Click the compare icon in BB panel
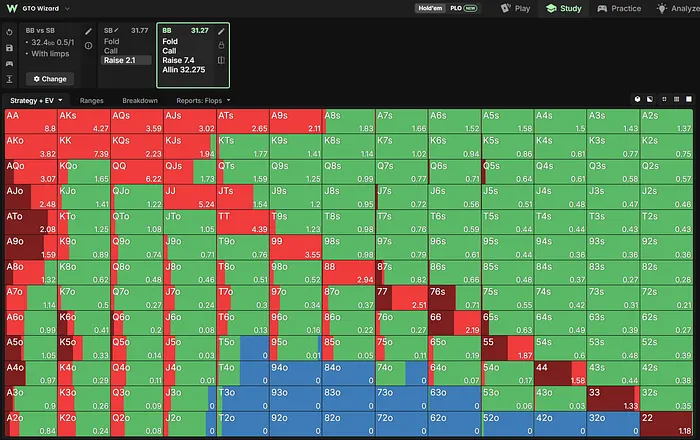The image size is (700, 440). 221,60
